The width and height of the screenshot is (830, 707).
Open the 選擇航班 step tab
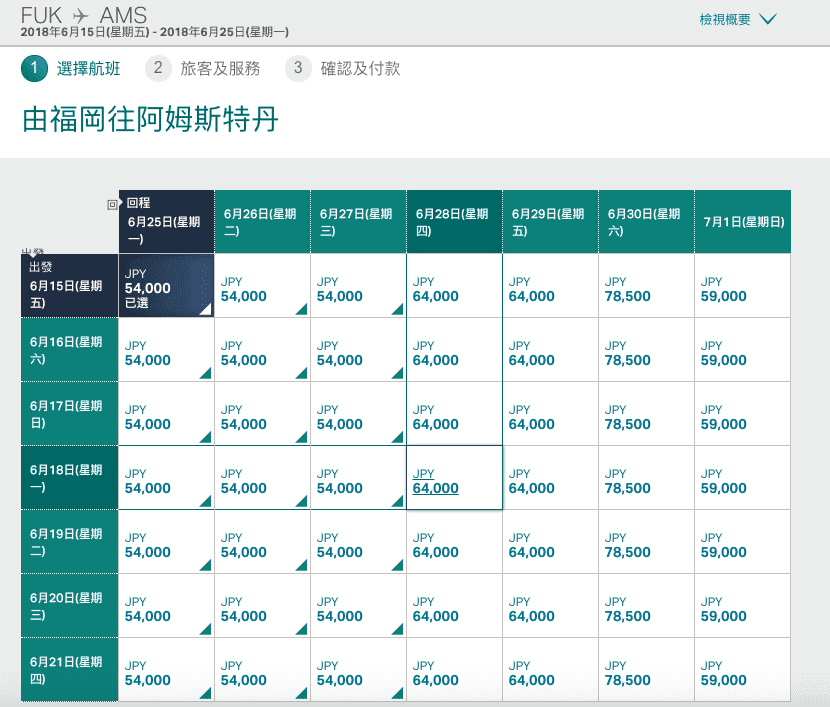pos(88,69)
